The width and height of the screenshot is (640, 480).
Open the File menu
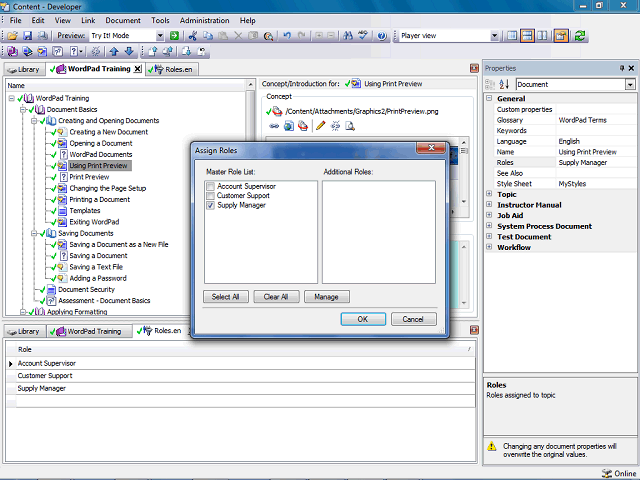click(x=16, y=20)
